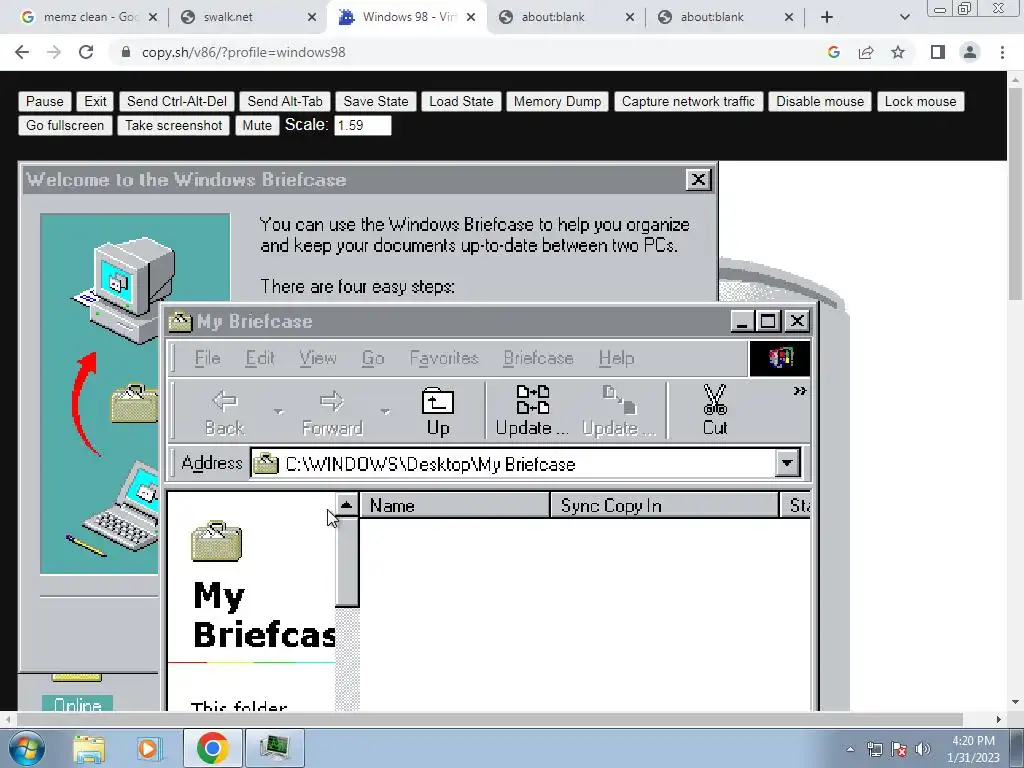Close the Welcome to Windows Briefcase dialog
Image resolution: width=1024 pixels, height=768 pixels.
click(698, 180)
